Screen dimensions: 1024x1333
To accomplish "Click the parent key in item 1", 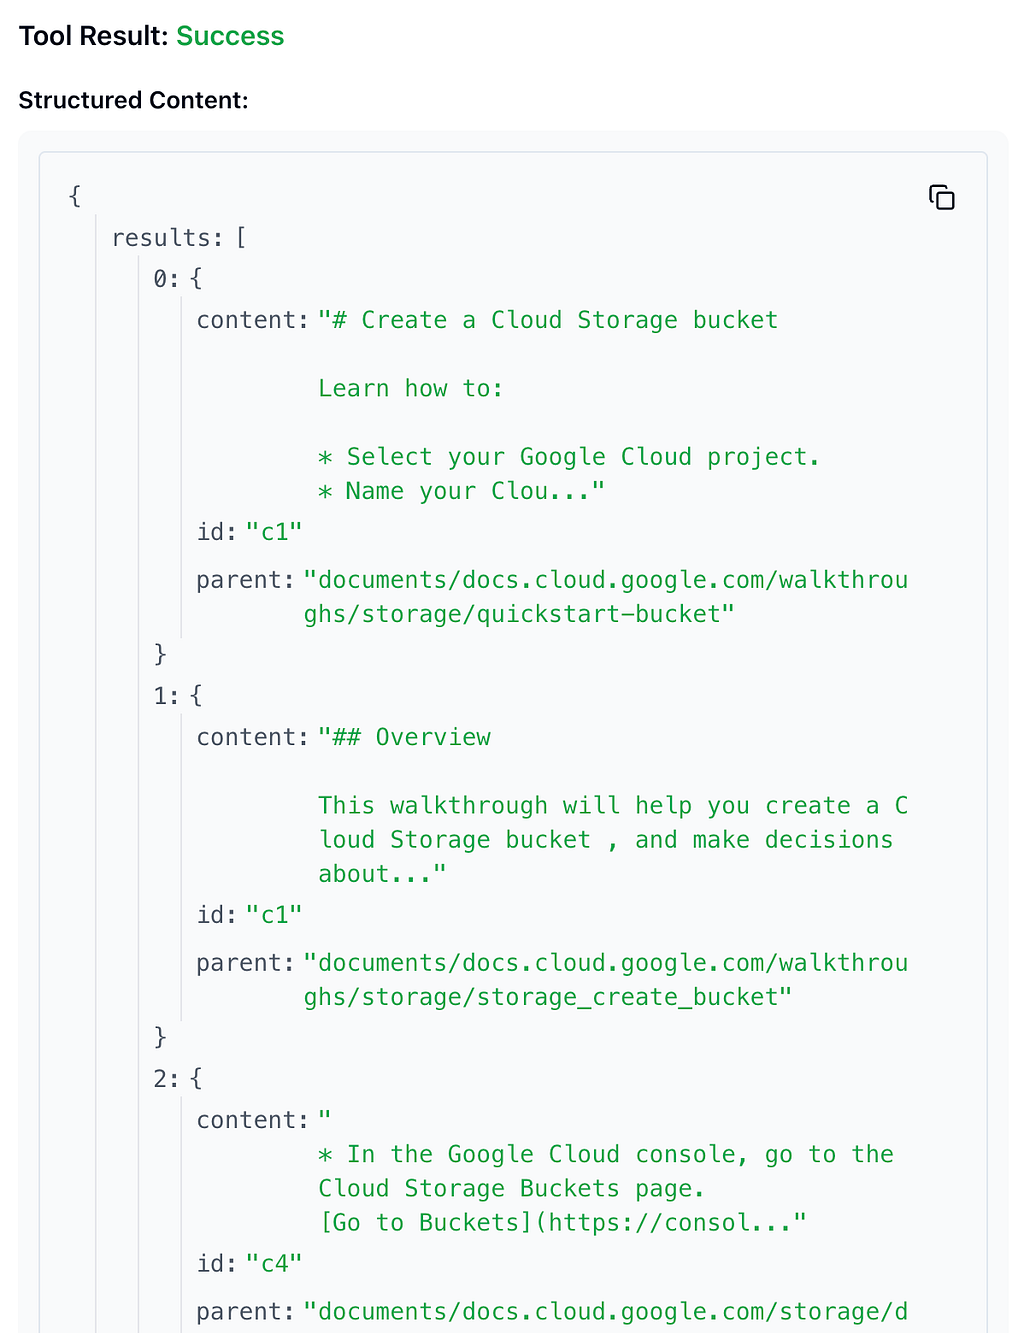I will 245,963.
